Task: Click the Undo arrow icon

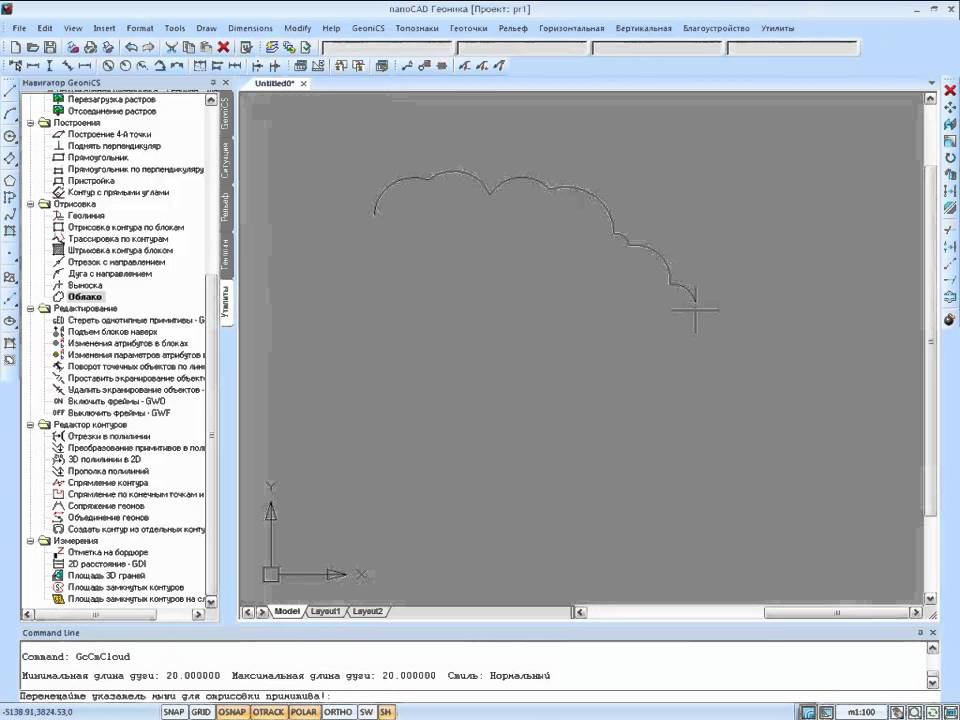Action: coord(131,47)
